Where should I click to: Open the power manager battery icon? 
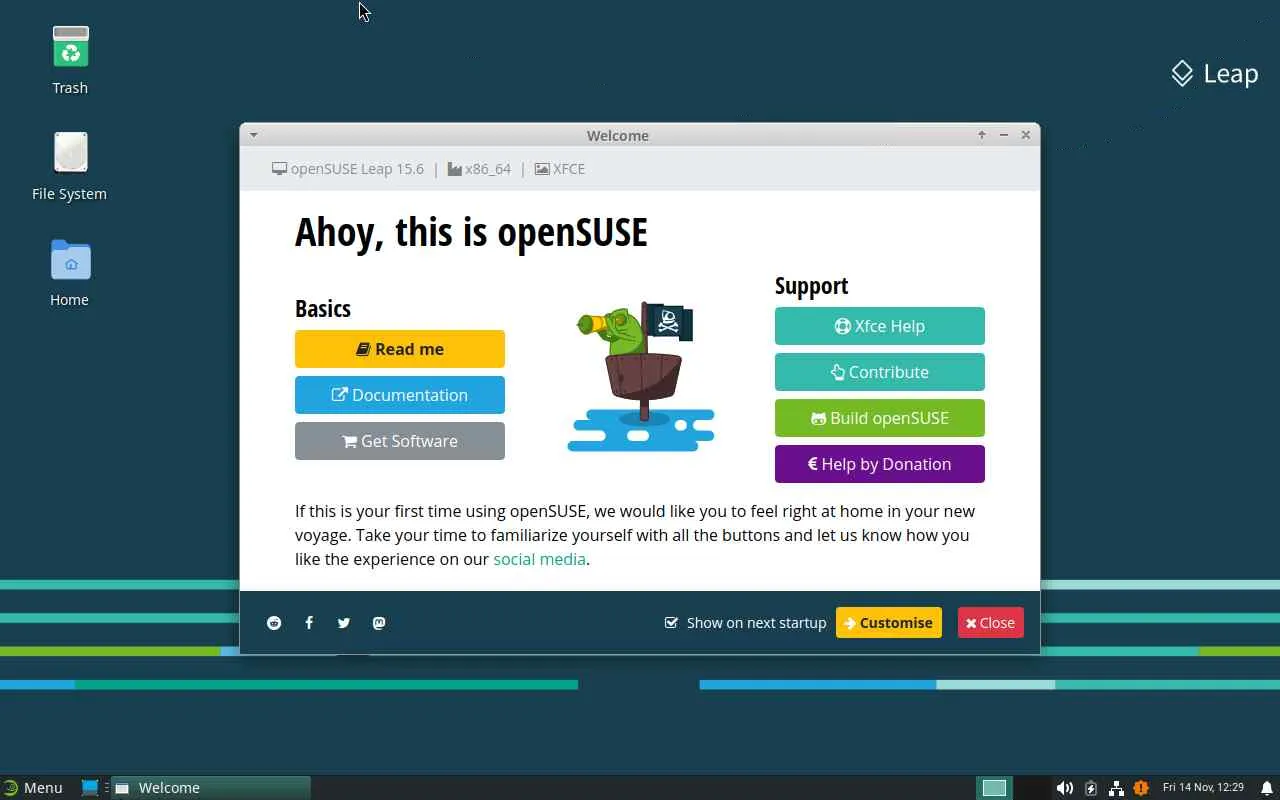tap(1091, 788)
